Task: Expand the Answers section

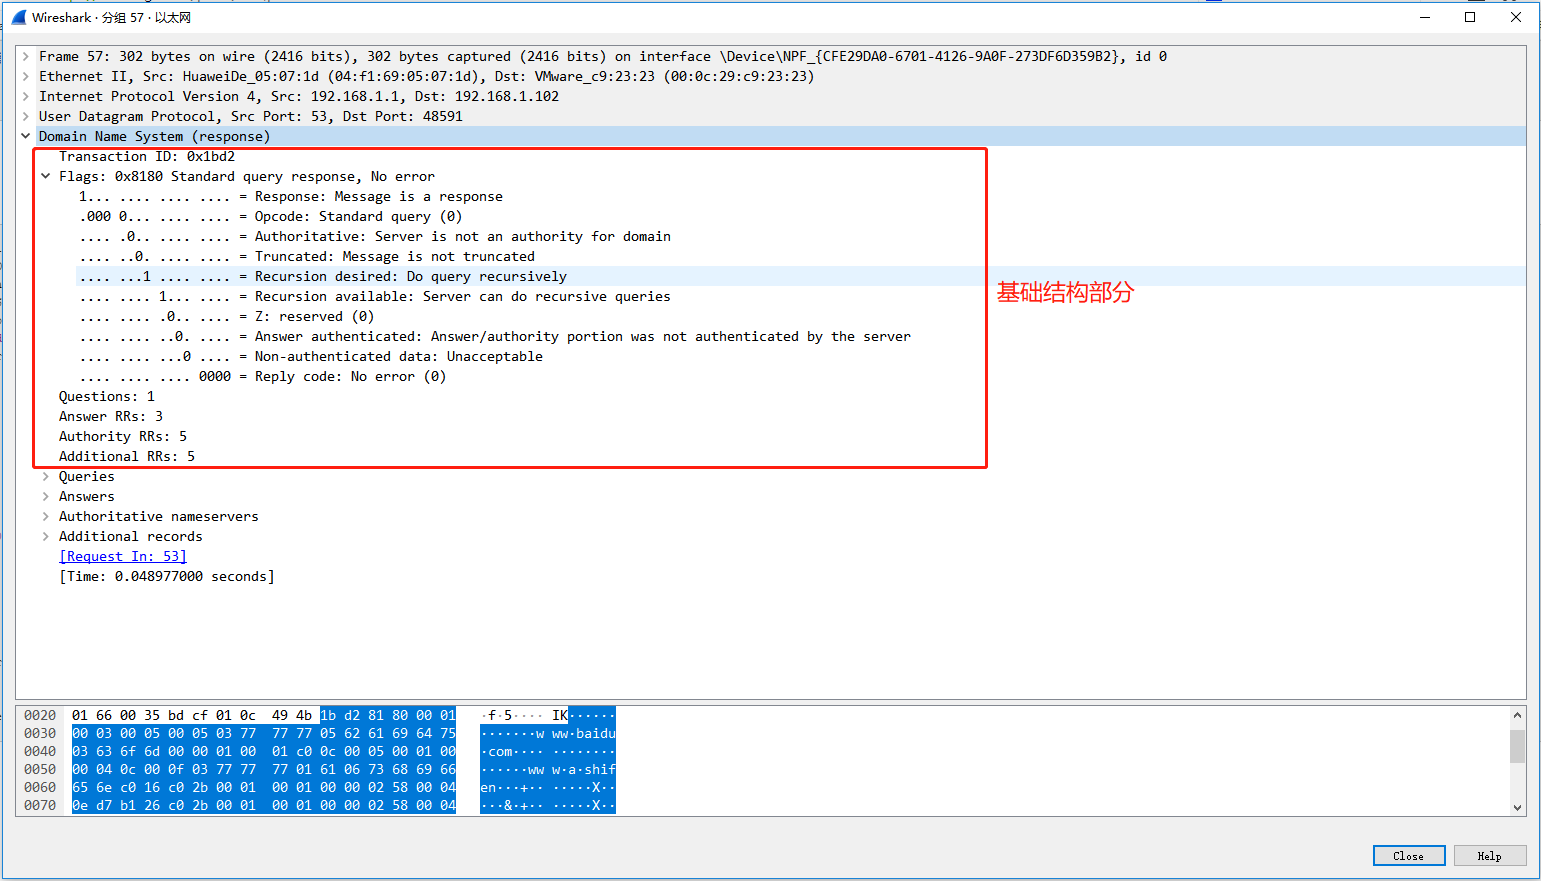Action: (46, 497)
